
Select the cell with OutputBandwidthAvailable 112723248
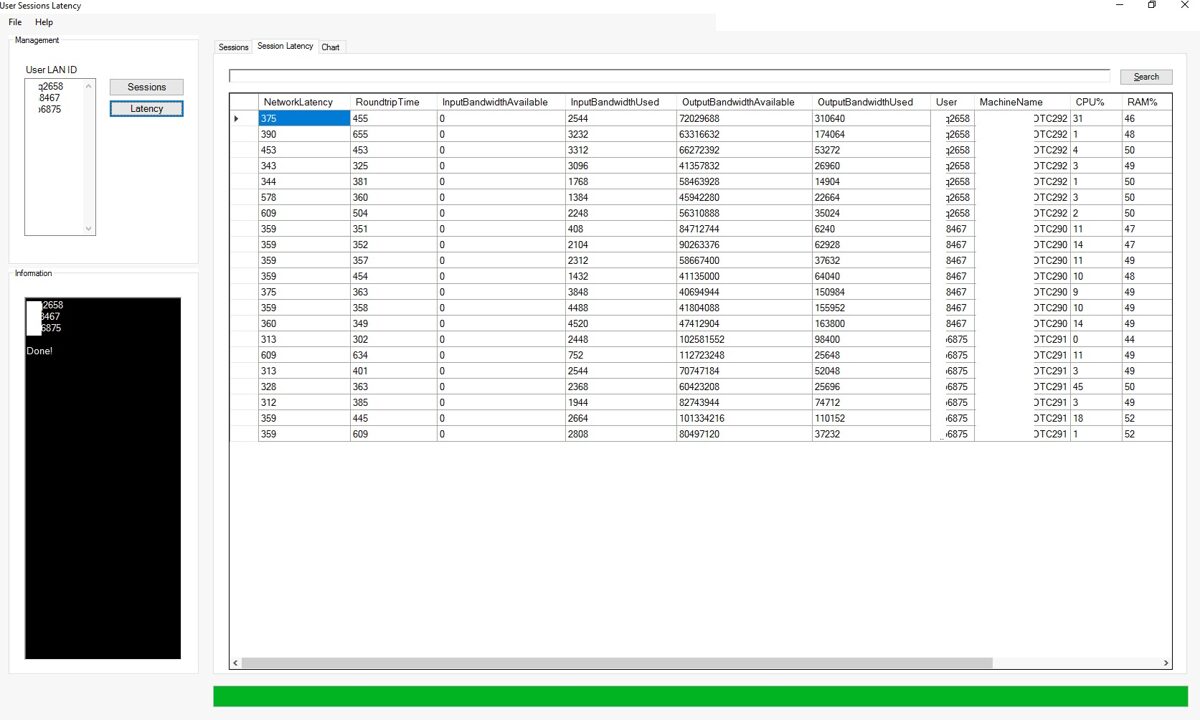coord(744,355)
